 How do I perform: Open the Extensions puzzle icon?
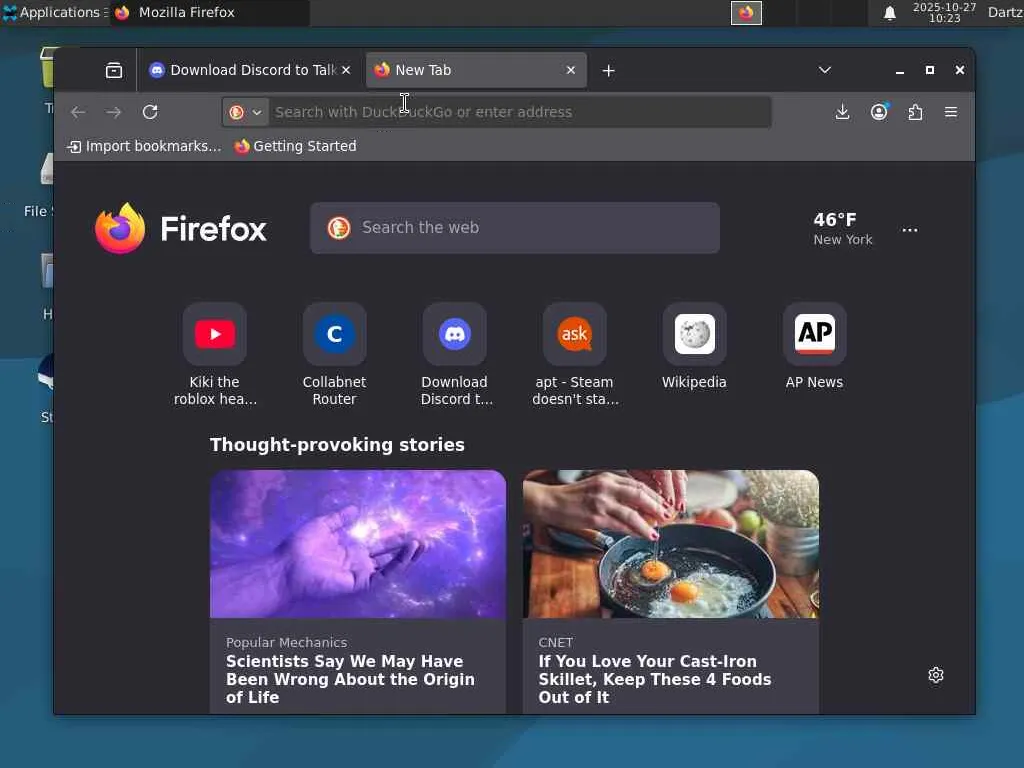tap(915, 112)
